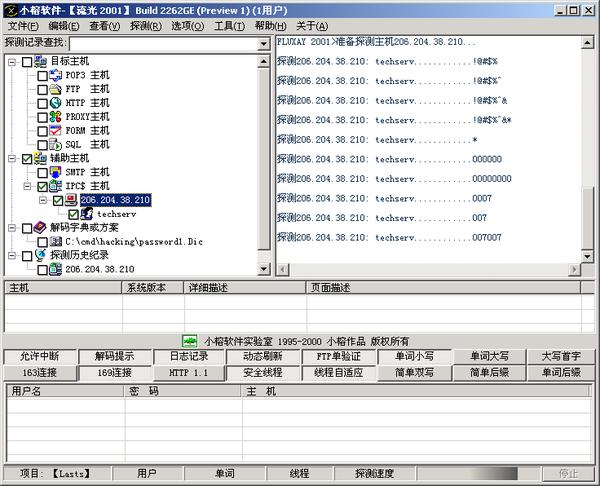This screenshot has width=600, height=486.
Task: Click the green logo beside 小榕软件实验室
Action: coord(190,341)
